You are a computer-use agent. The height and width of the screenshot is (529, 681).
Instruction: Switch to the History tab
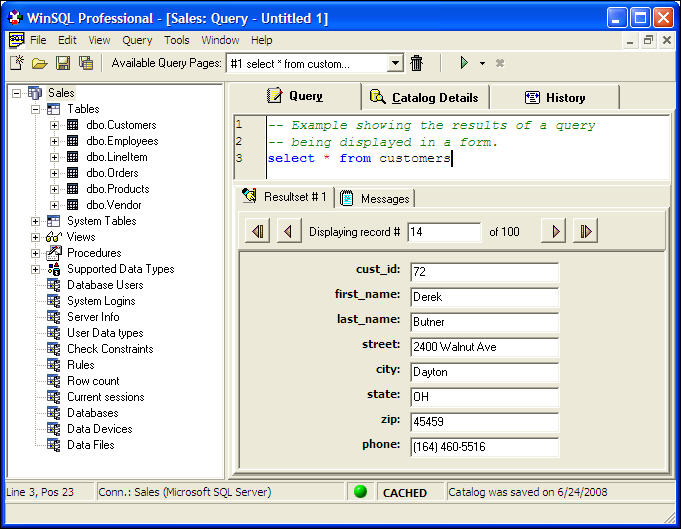(x=555, y=97)
